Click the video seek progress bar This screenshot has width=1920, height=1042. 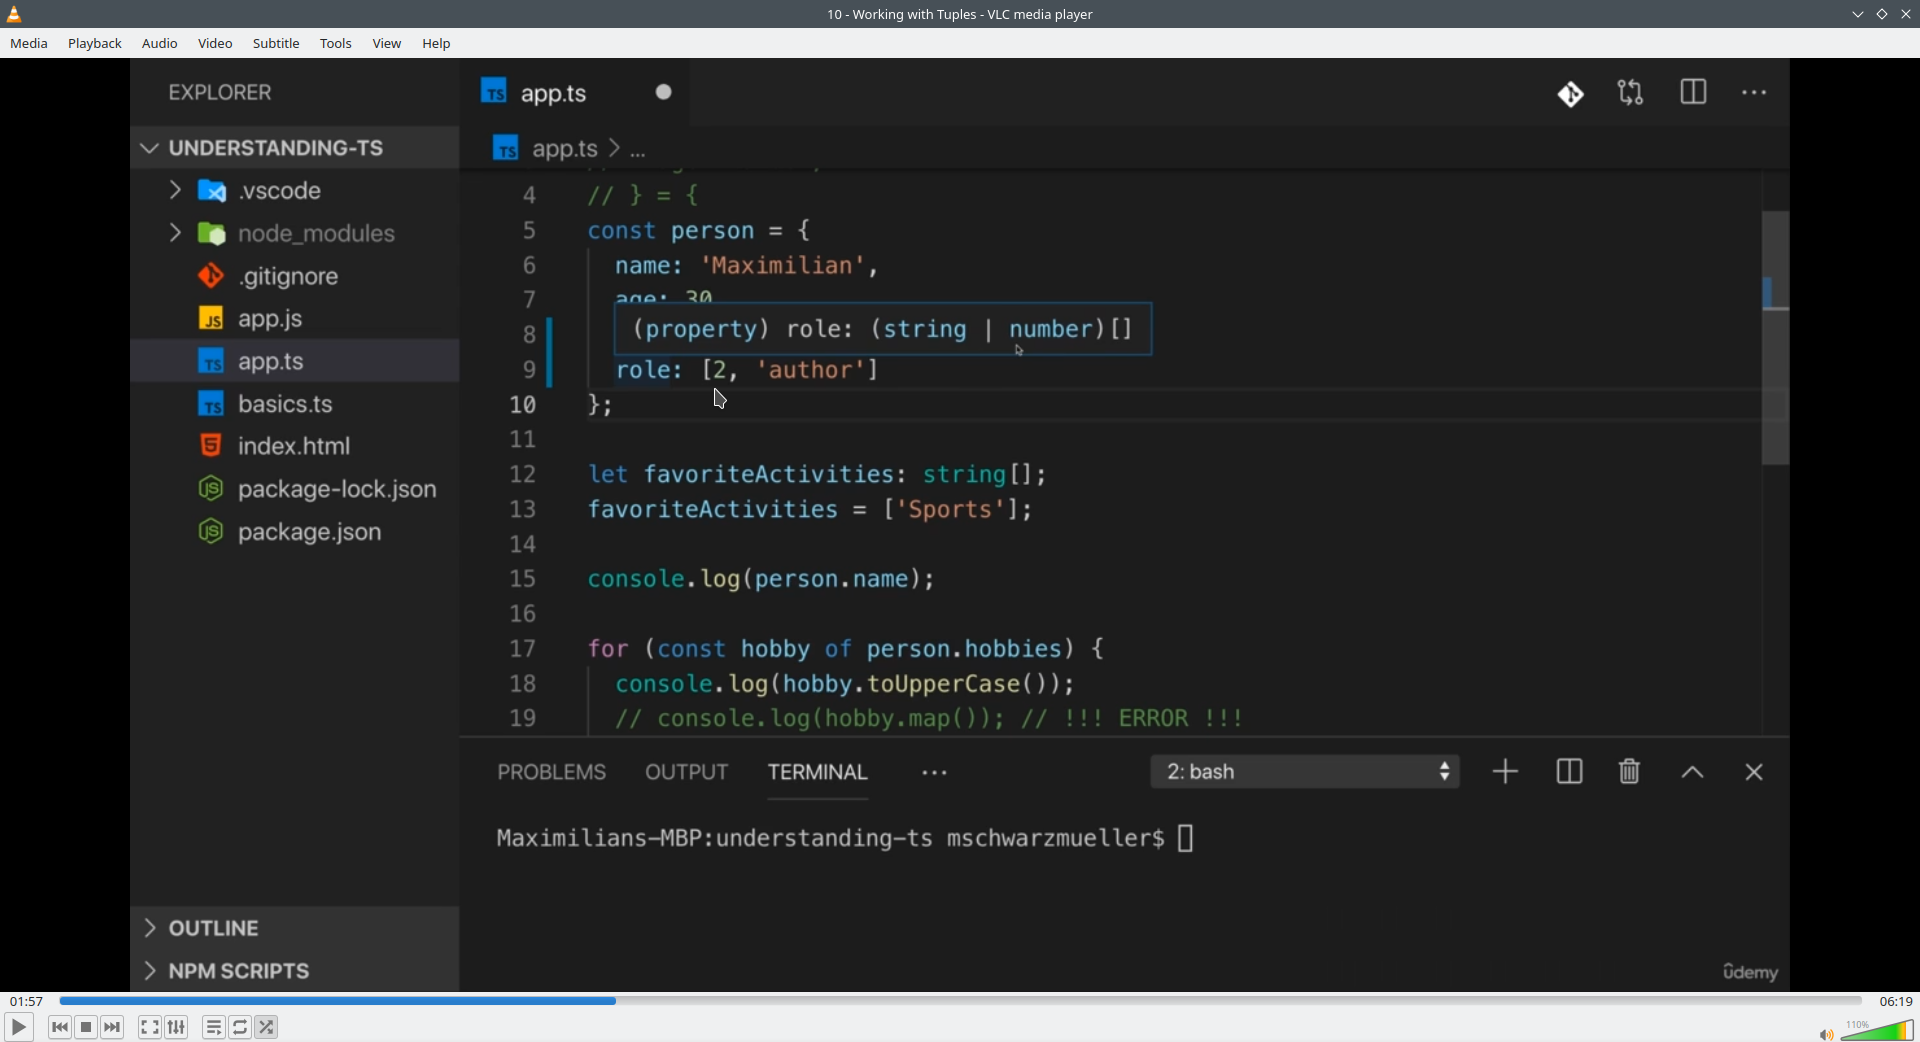pyautogui.click(x=960, y=1001)
